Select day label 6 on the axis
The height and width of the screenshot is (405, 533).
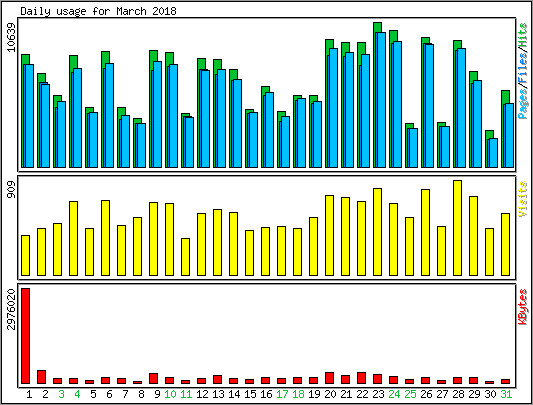coord(109,394)
